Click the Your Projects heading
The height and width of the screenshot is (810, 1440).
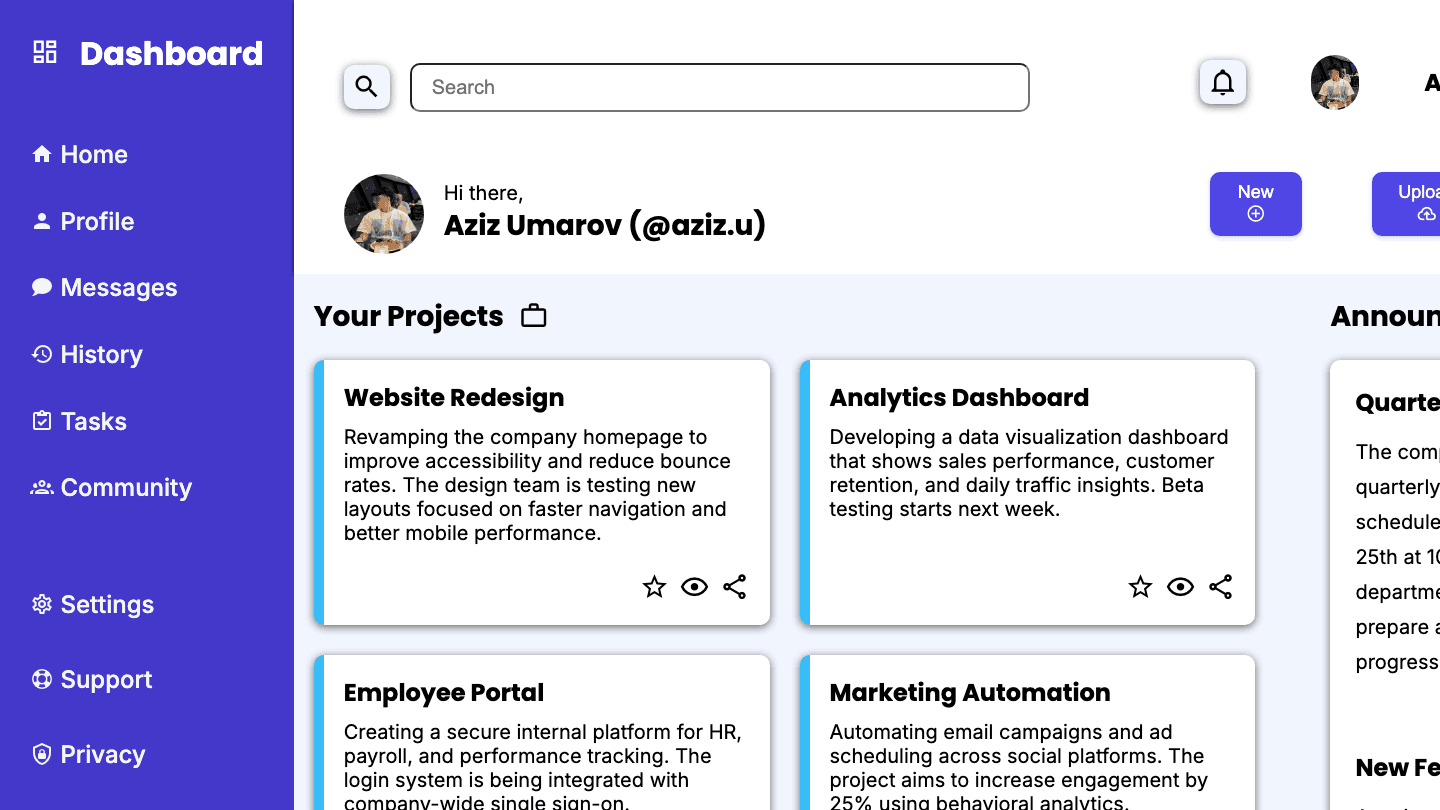[x=408, y=316]
